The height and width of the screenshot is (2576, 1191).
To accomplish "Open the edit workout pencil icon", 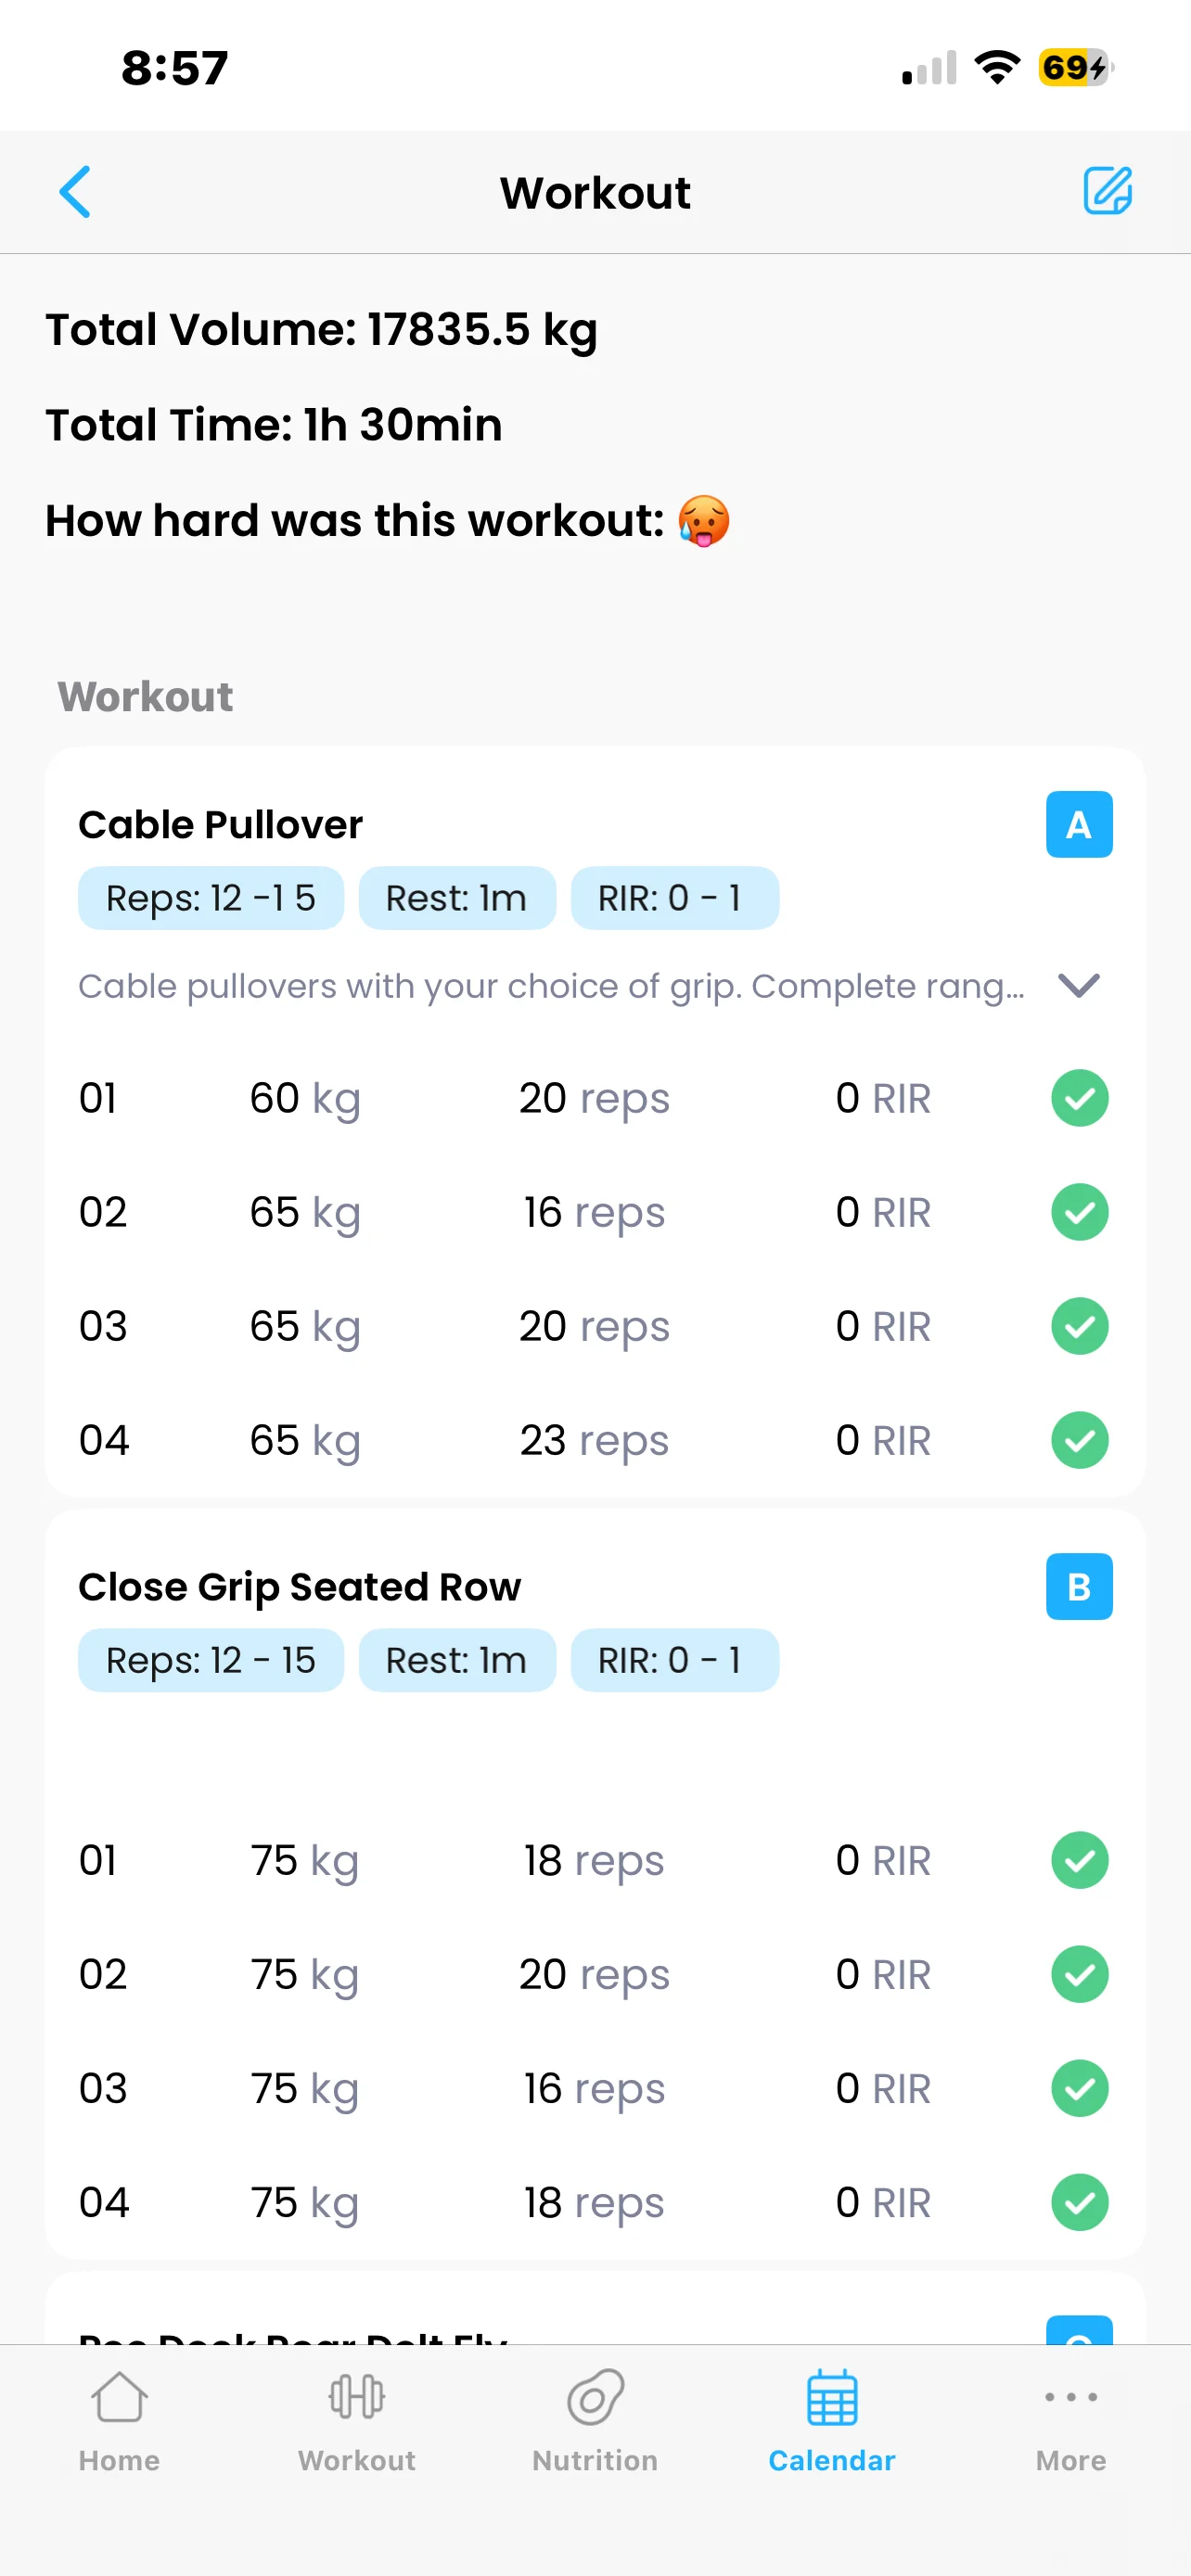I will click(x=1107, y=190).
